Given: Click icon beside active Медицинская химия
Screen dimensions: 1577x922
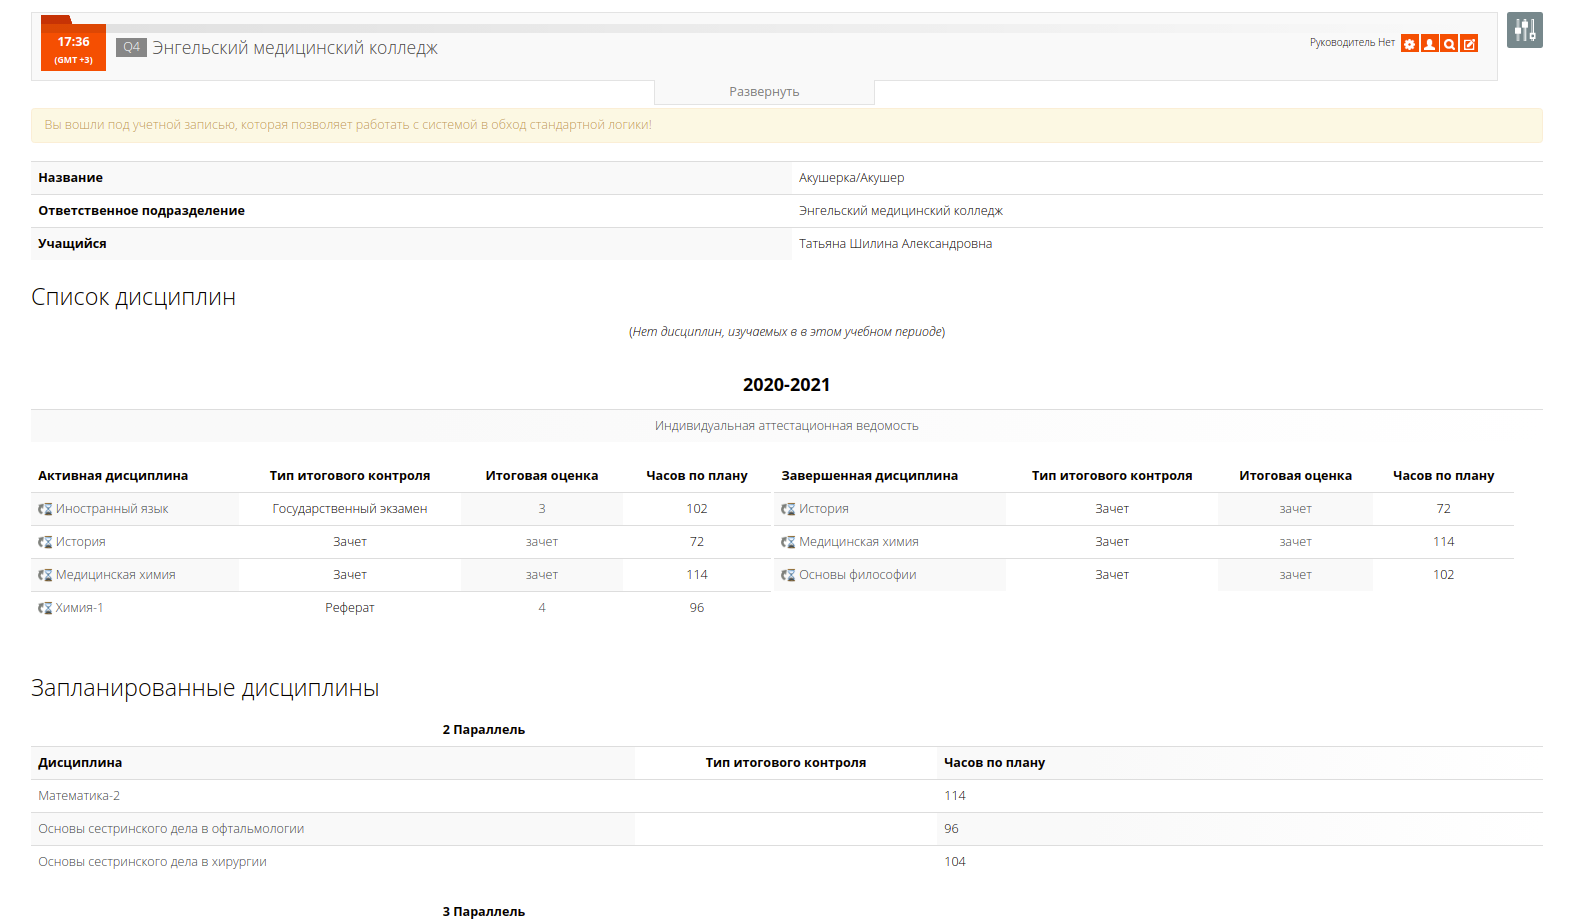Looking at the screenshot, I should [45, 575].
